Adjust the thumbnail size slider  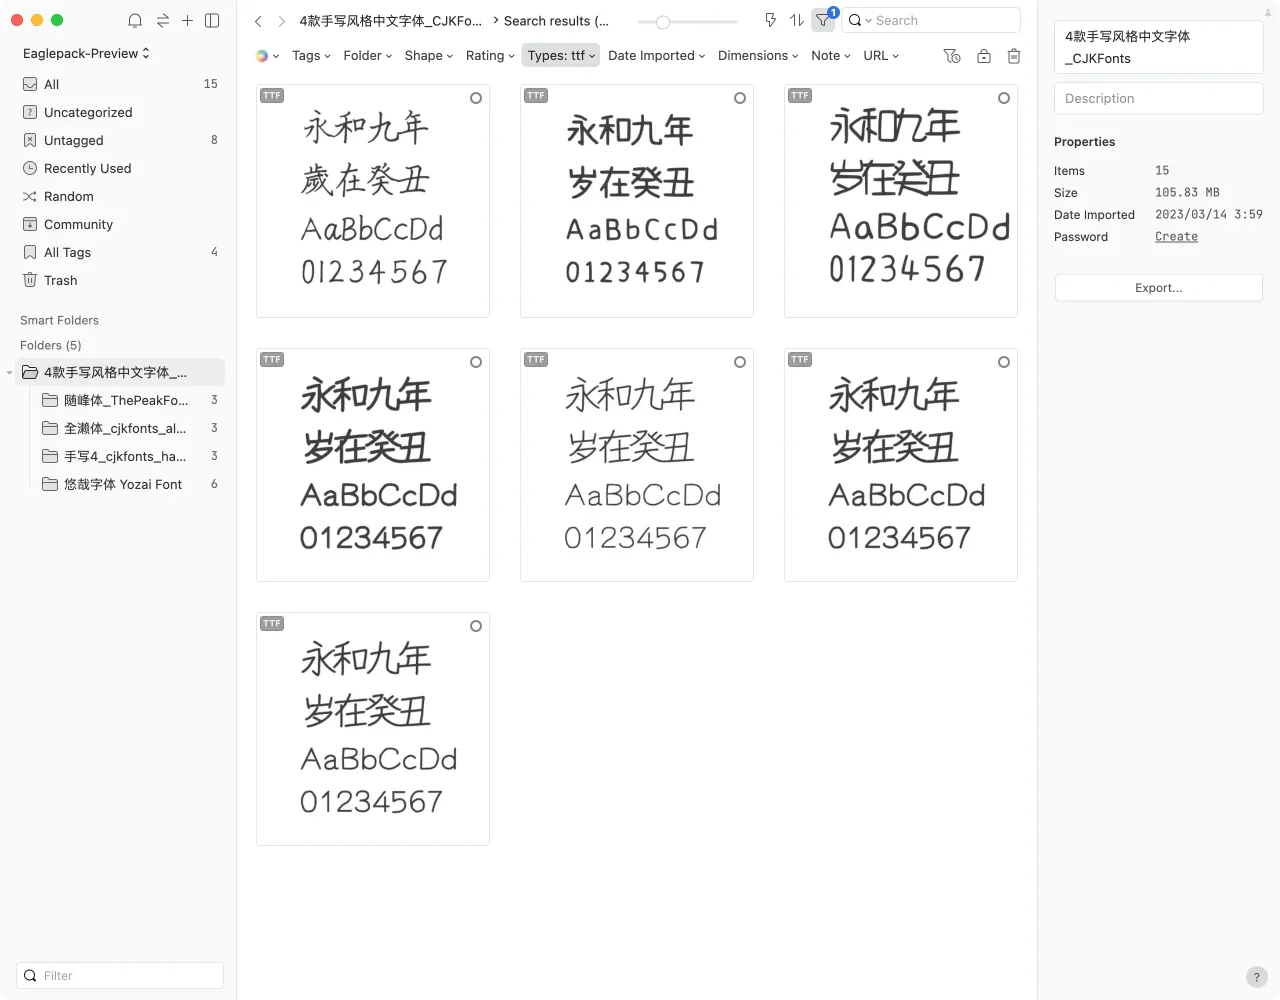click(x=662, y=21)
